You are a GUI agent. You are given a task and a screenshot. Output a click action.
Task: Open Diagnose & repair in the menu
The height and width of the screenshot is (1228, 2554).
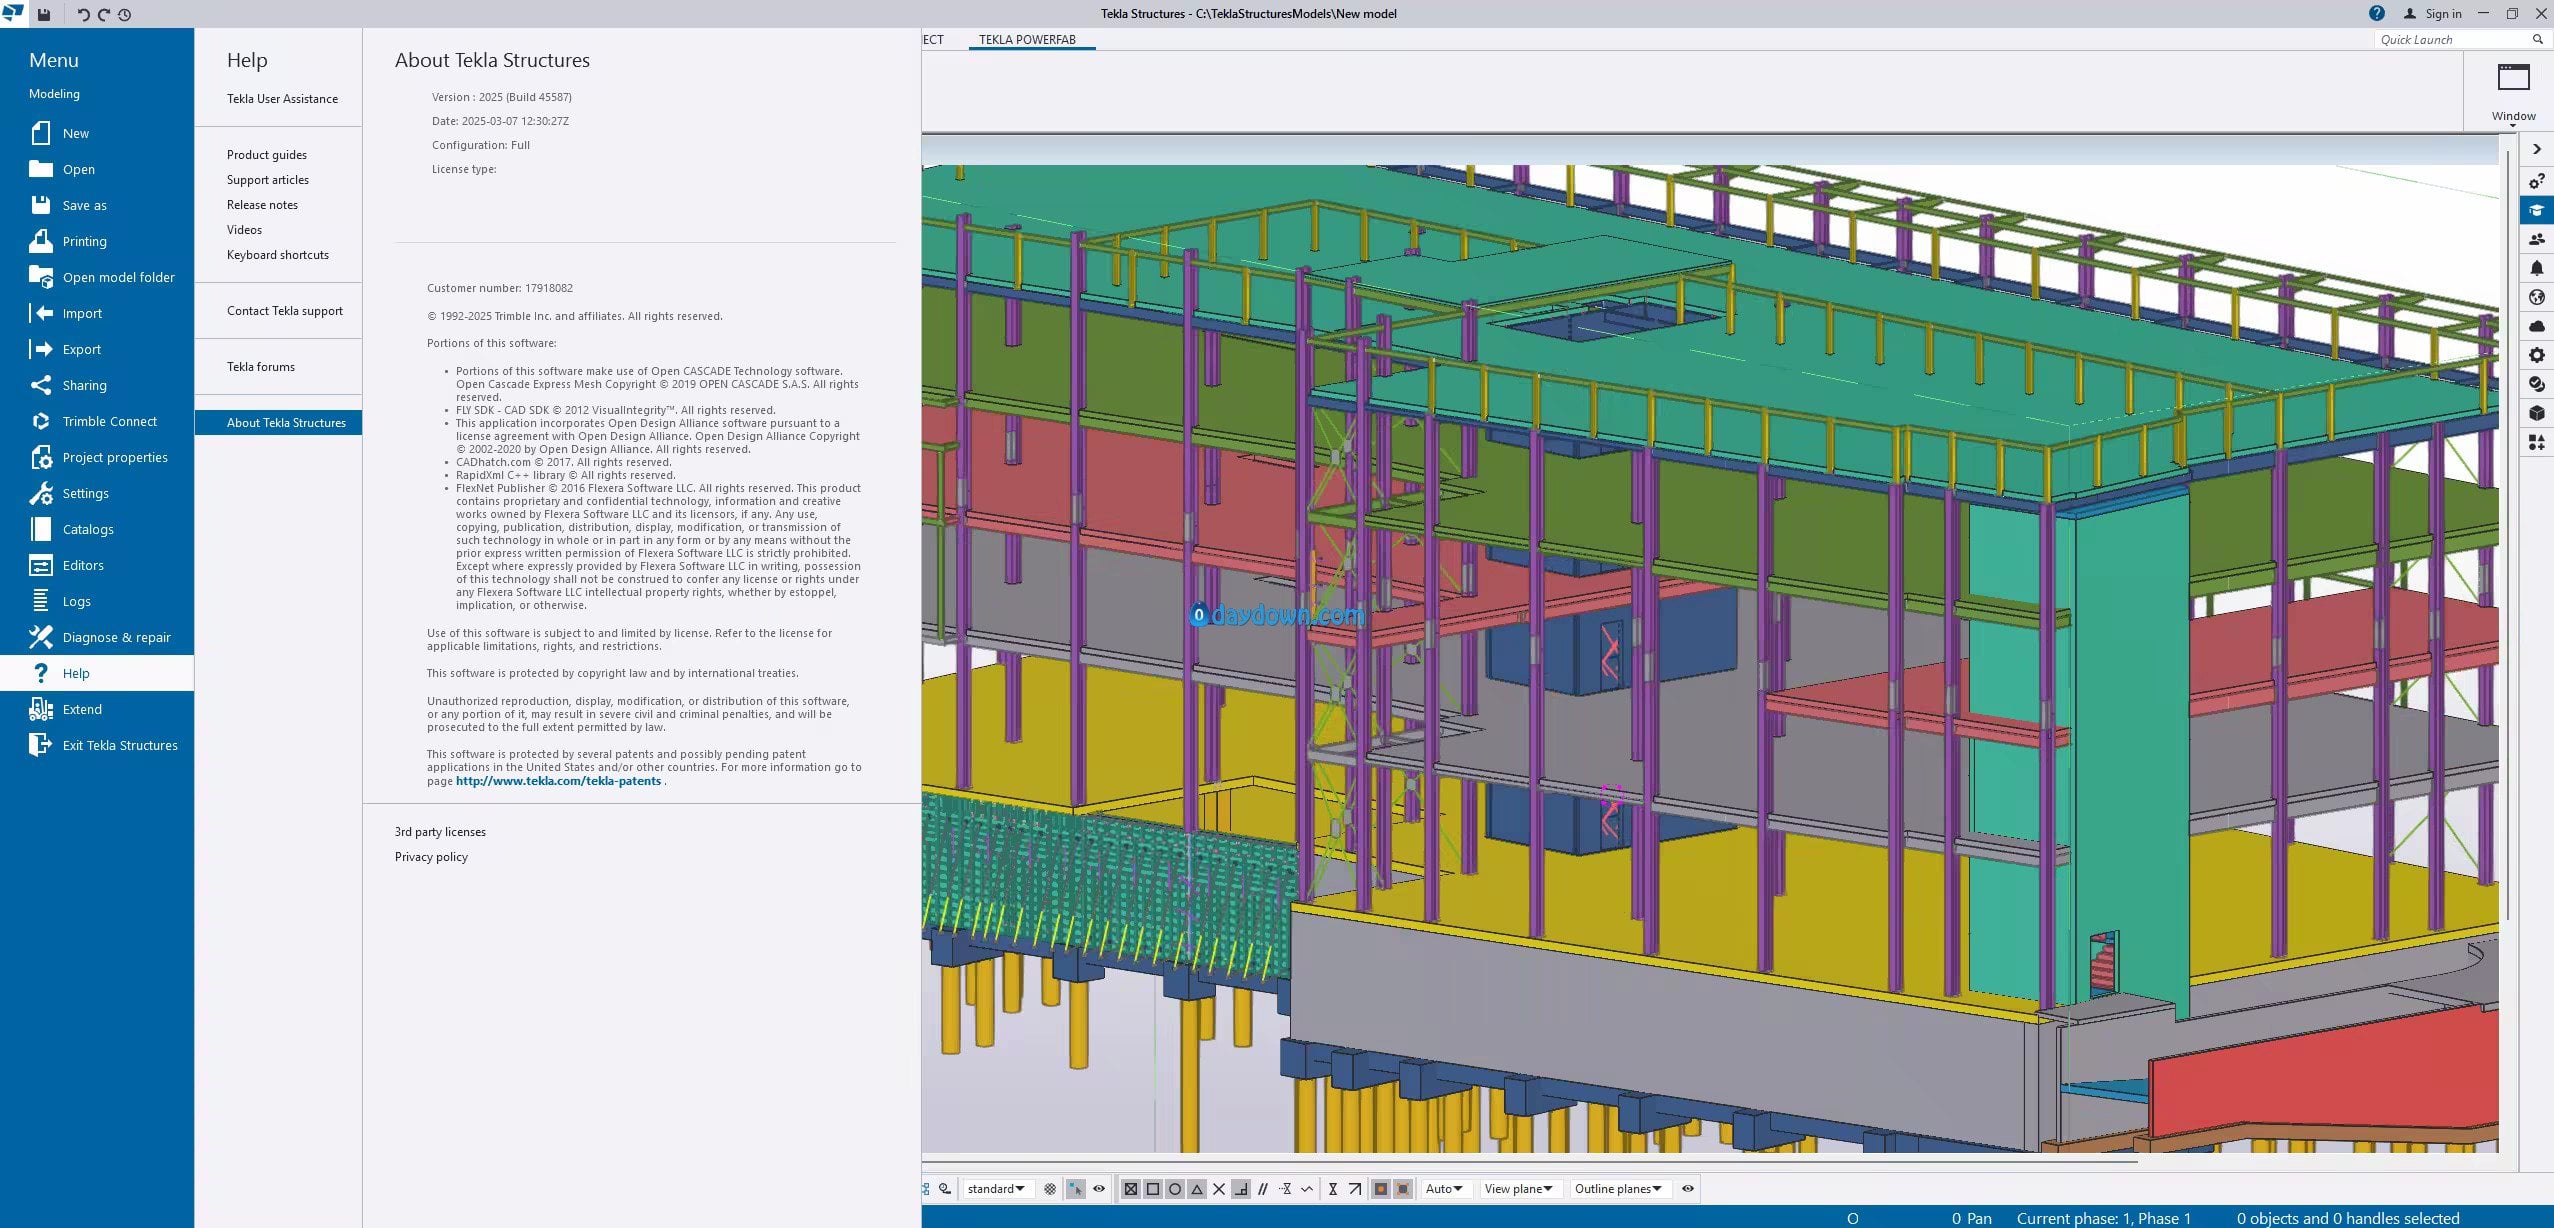point(116,637)
